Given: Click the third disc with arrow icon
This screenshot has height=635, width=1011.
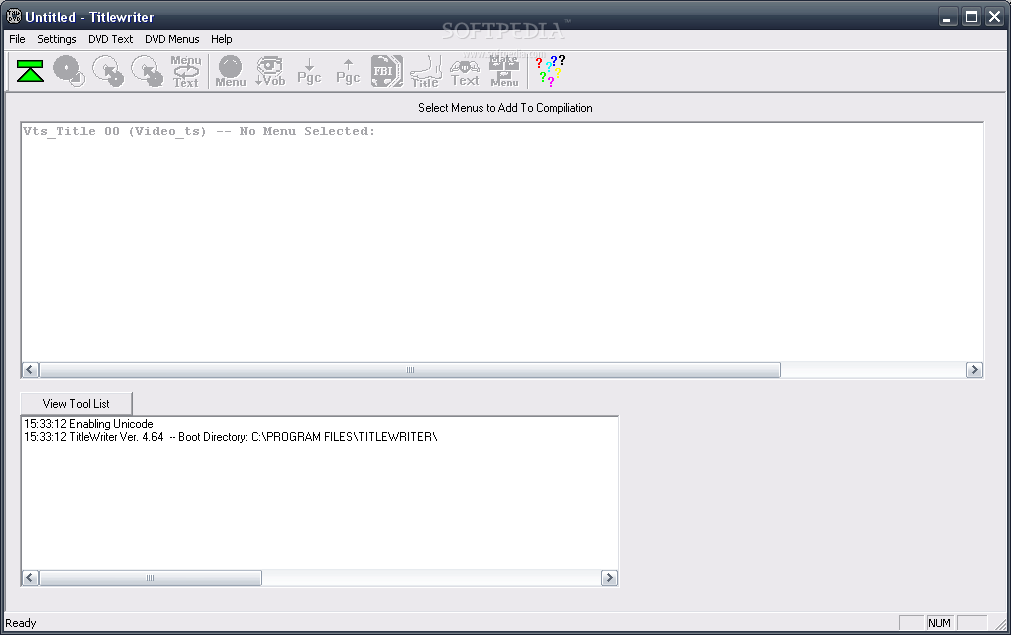Looking at the screenshot, I should [x=147, y=71].
